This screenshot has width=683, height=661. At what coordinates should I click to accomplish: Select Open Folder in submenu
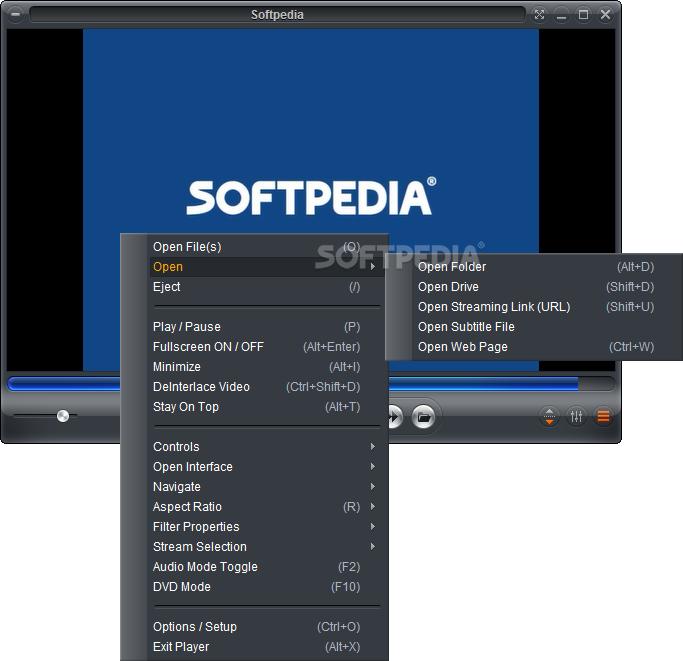tap(547, 267)
